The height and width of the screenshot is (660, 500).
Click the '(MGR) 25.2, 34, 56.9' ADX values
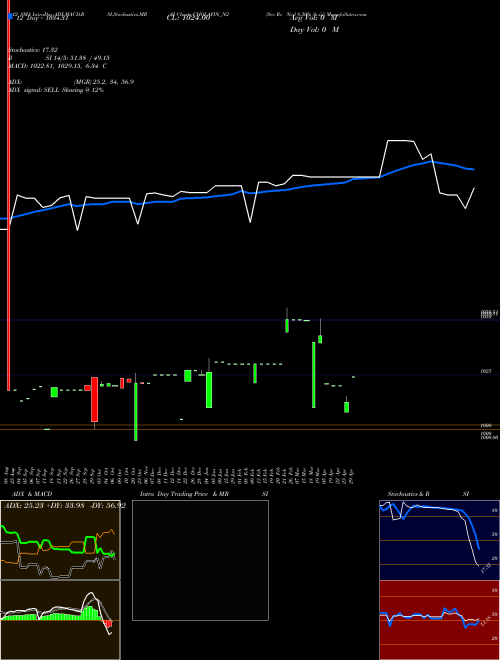pyautogui.click(x=104, y=82)
